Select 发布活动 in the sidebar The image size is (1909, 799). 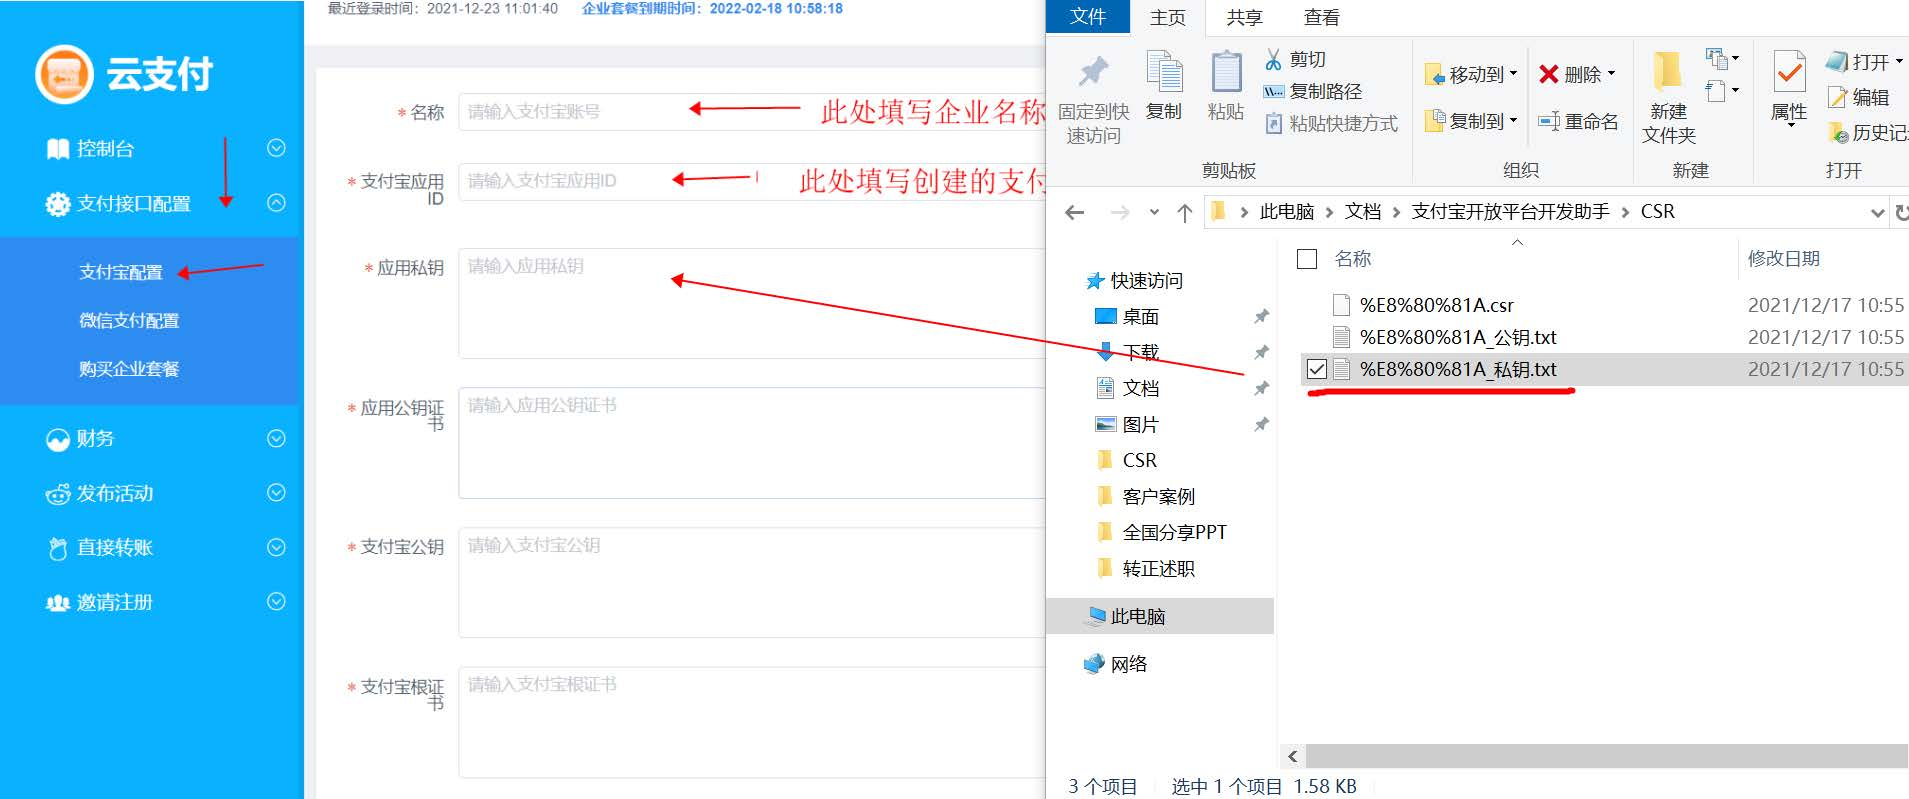pyautogui.click(x=115, y=494)
